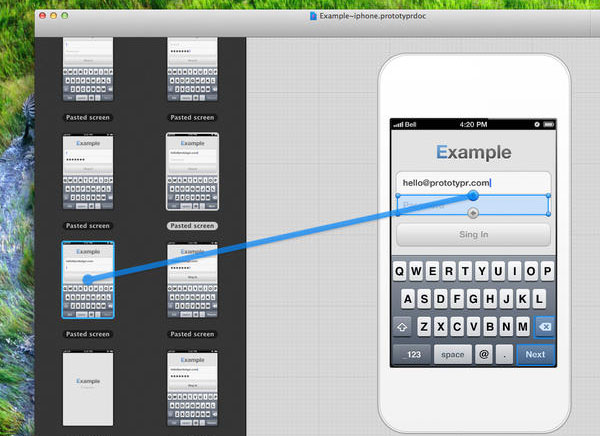
Task: Tap the S key
Action: coord(424,299)
